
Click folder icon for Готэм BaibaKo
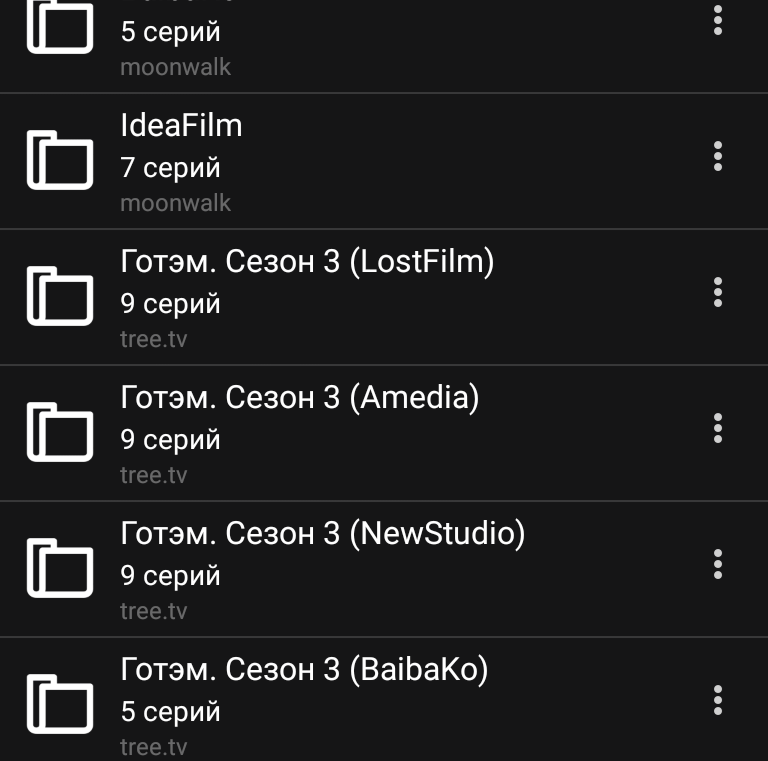coord(60,704)
